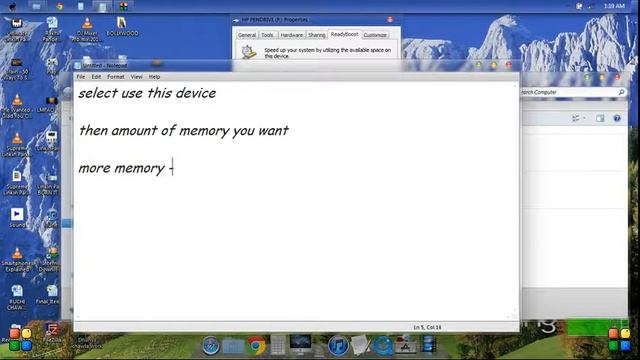Click the colorful squares icon in top bar
The width and height of the screenshot is (640, 360).
tap(123, 6)
